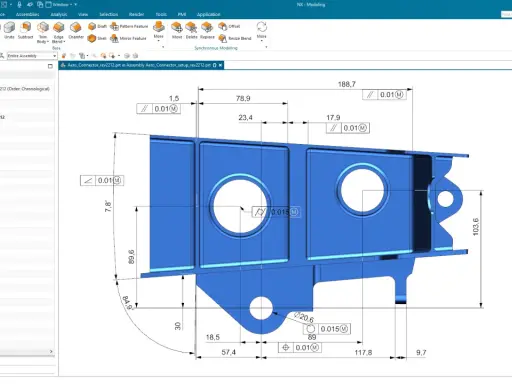512x384 pixels.
Task: Click the third selection bar icon with arrow
Action: point(83,56)
